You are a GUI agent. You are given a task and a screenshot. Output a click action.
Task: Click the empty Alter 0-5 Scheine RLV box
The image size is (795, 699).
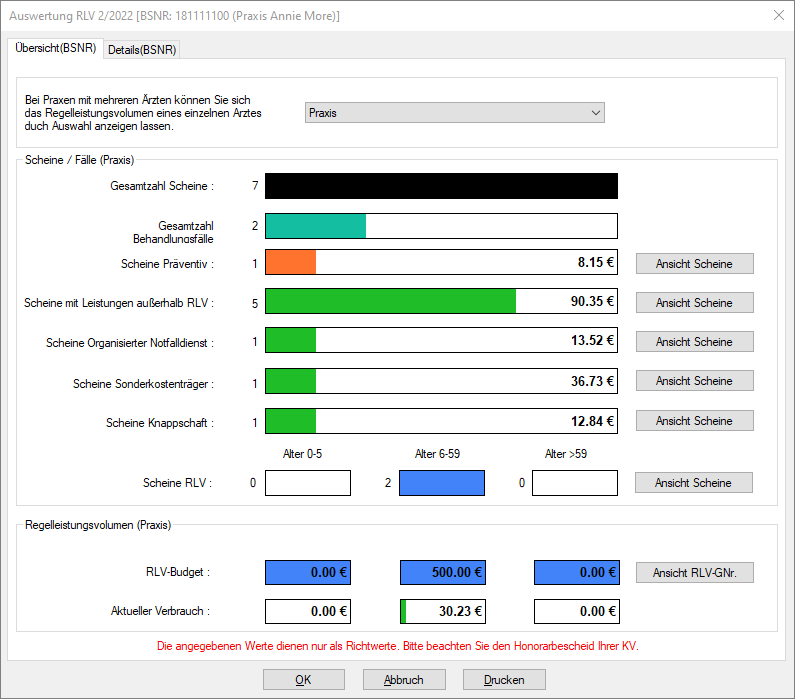click(x=308, y=484)
